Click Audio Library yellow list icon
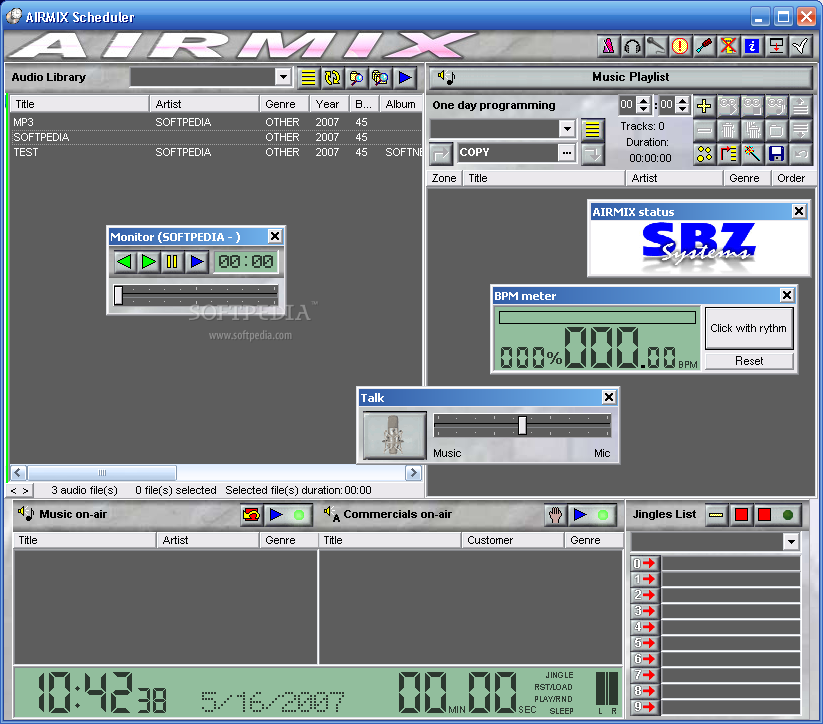The height and width of the screenshot is (724, 823). 308,78
